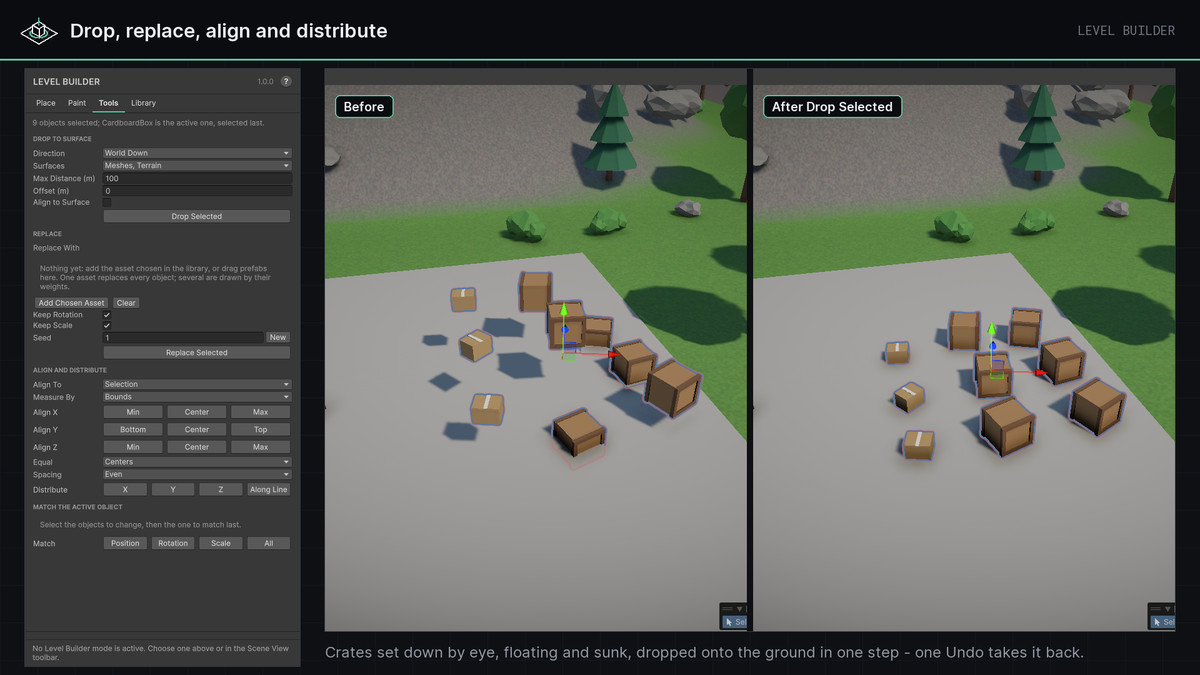Click Center in the Align X row
Screen dimensions: 1200x675
tap(197, 412)
